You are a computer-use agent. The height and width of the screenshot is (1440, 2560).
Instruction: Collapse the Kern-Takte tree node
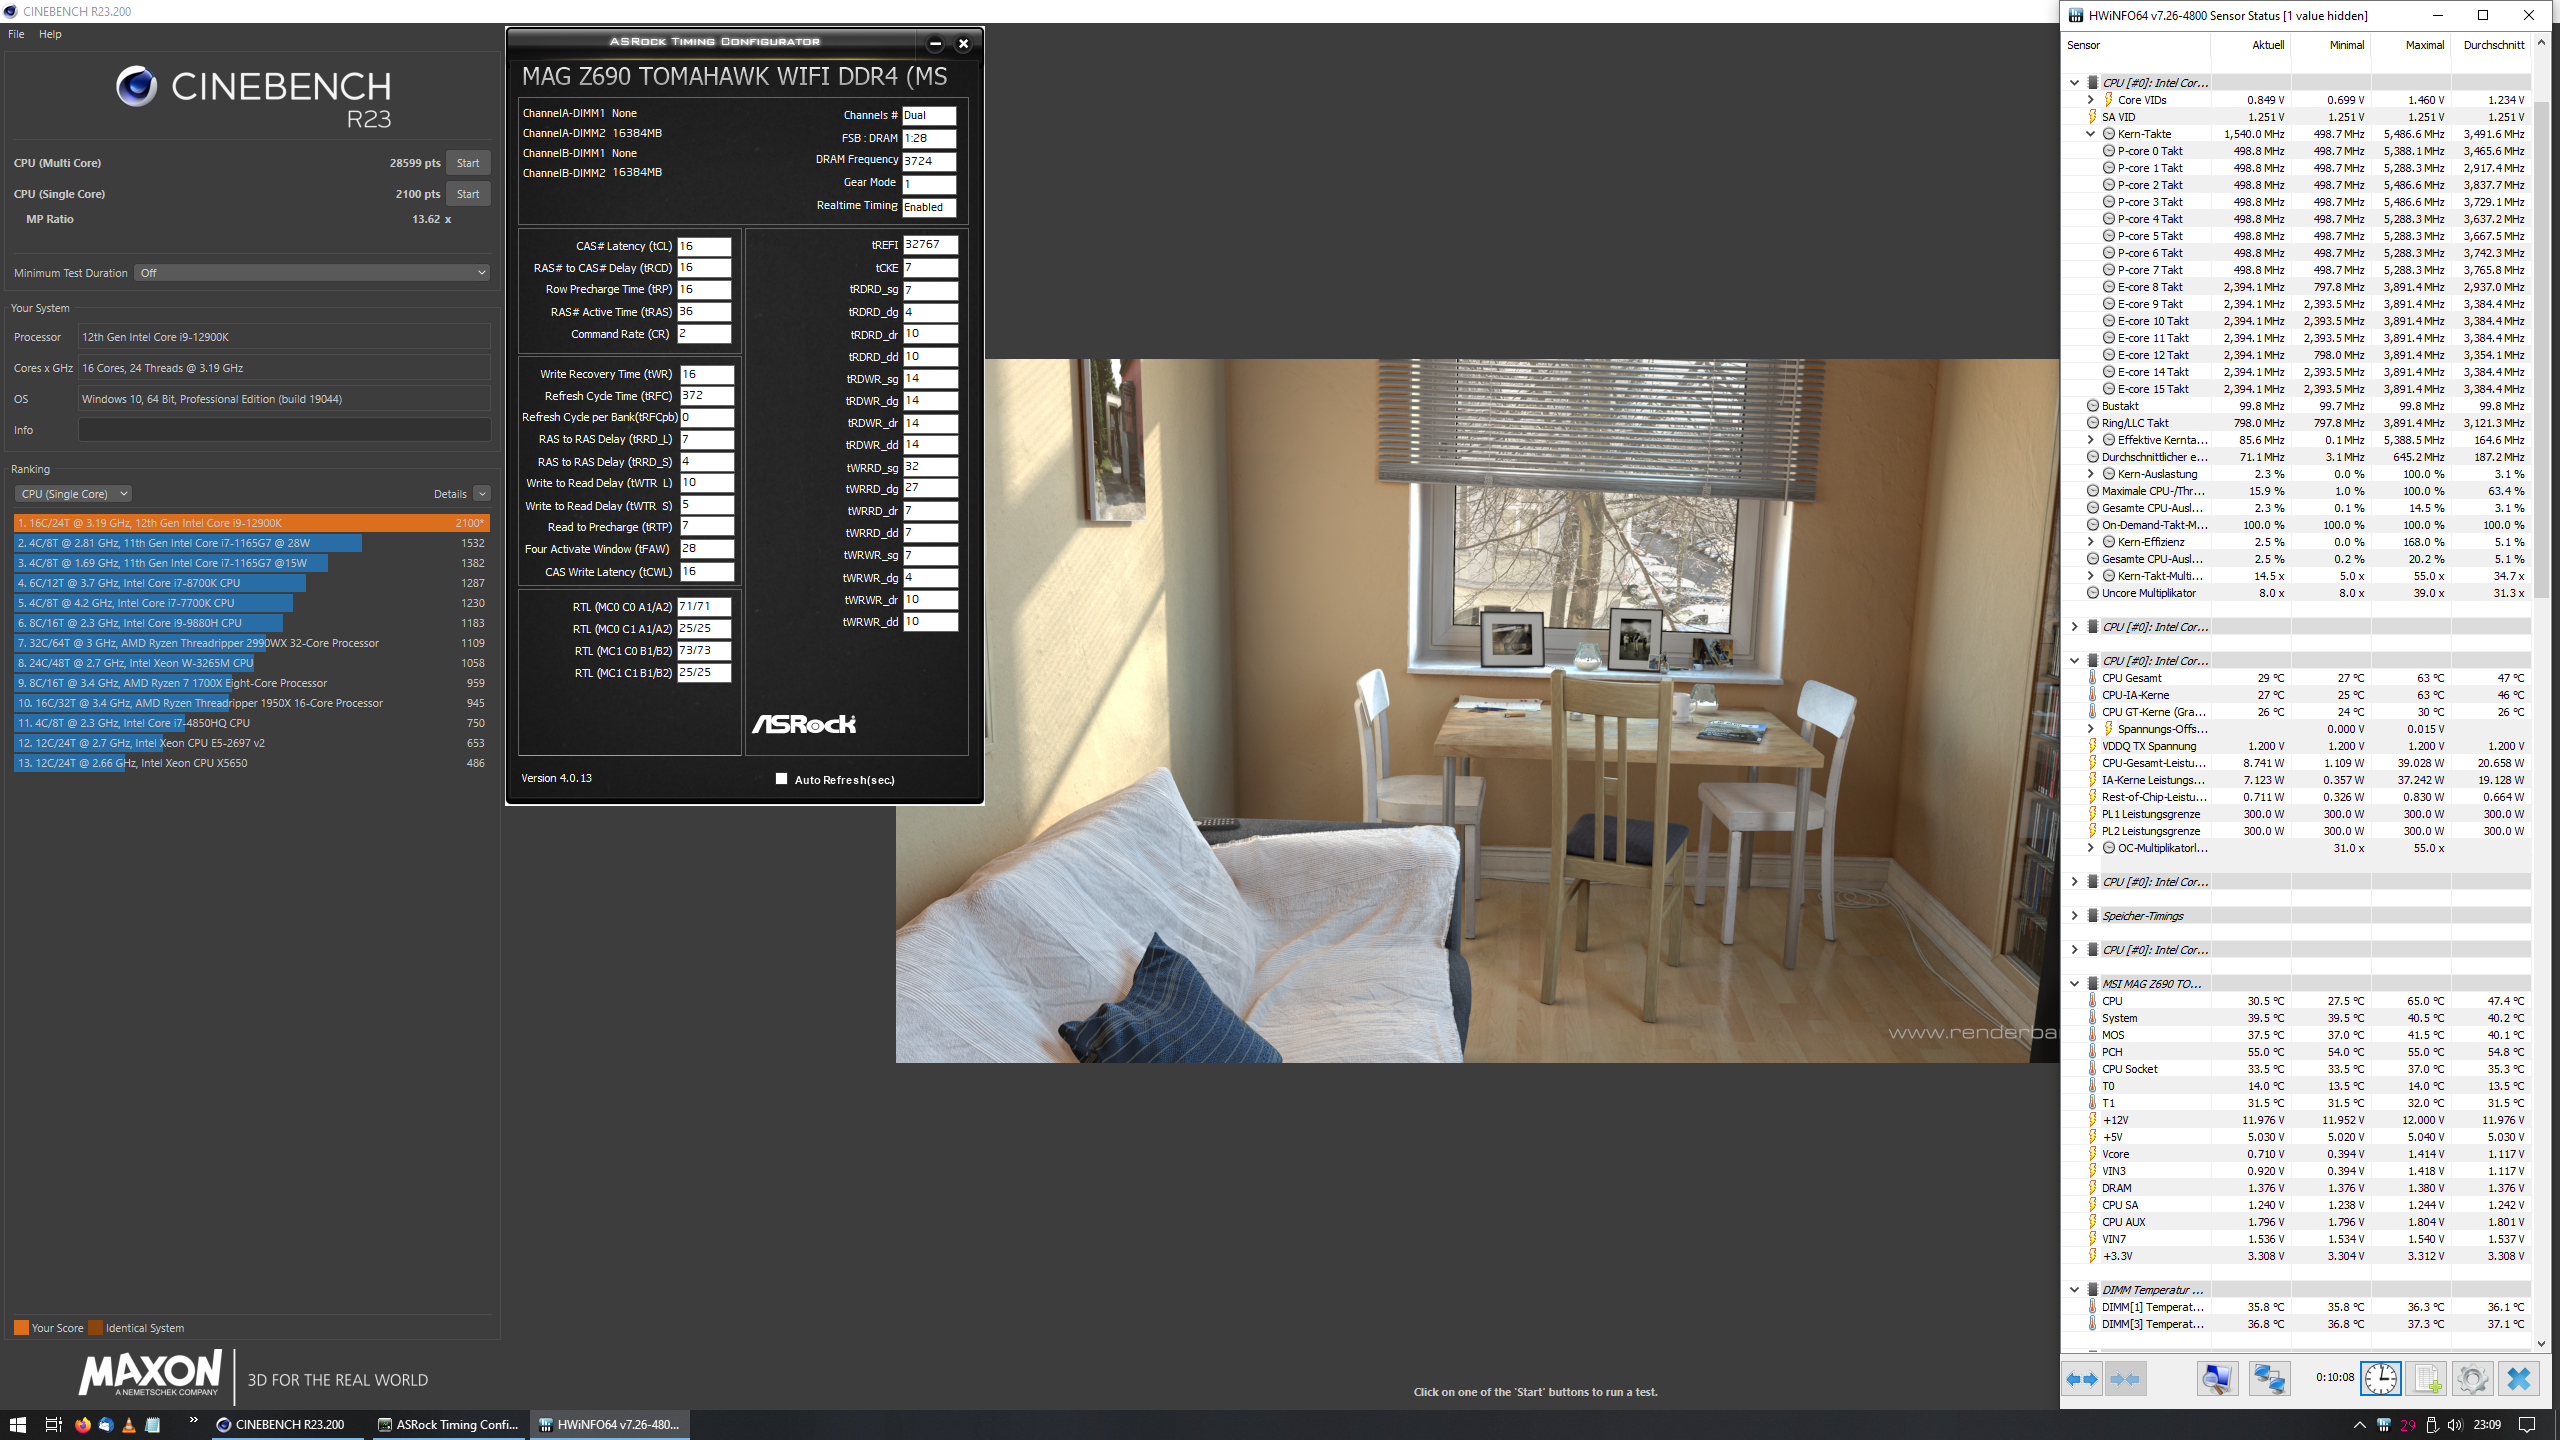2090,134
